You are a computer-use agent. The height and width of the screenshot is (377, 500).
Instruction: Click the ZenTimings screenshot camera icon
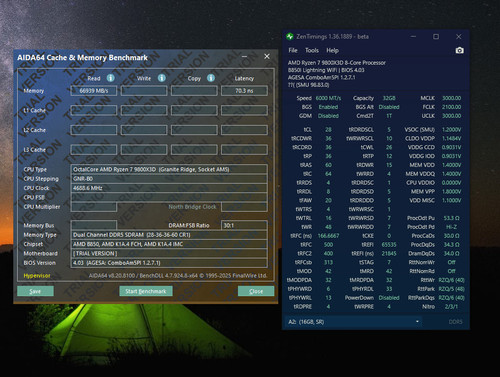coord(459,50)
